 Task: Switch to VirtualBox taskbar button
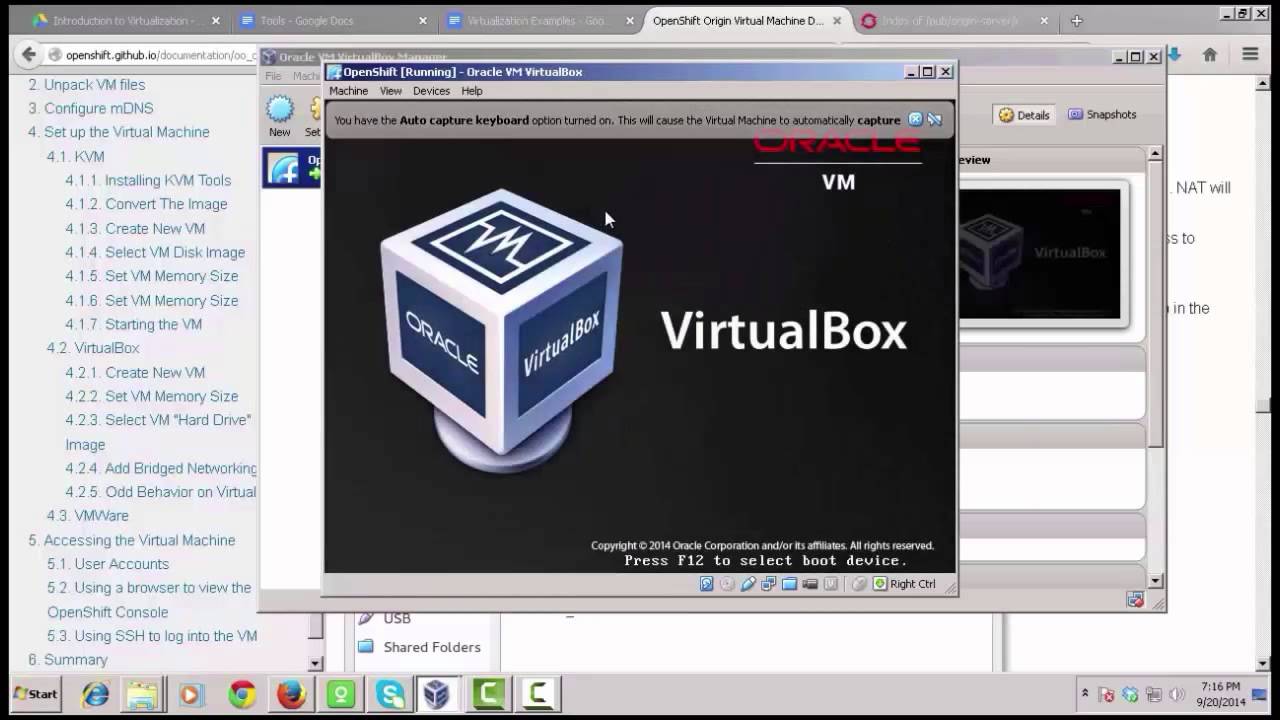click(x=437, y=694)
